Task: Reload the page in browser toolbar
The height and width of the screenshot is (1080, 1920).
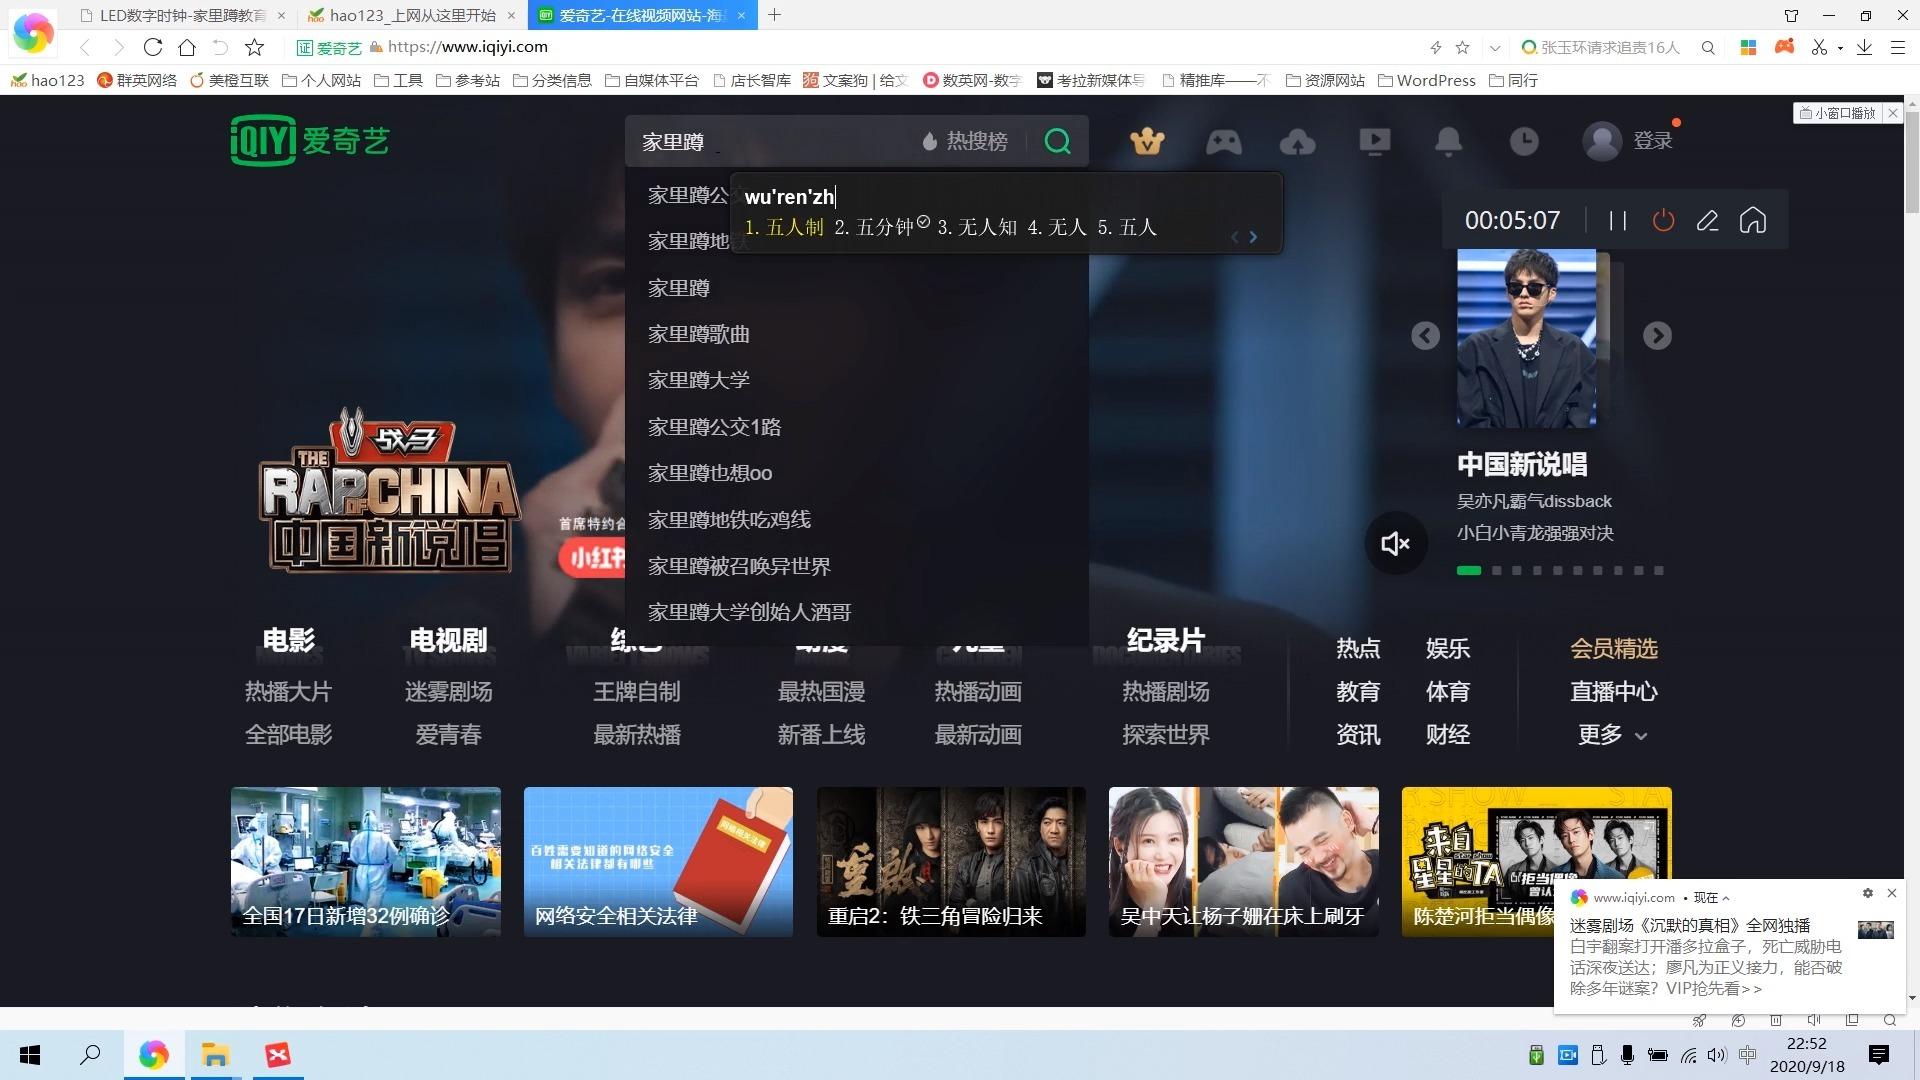Action: pos(152,47)
